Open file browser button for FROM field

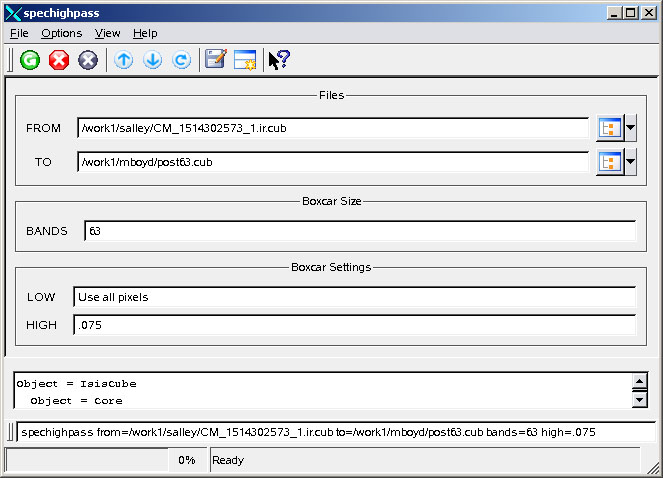608,128
